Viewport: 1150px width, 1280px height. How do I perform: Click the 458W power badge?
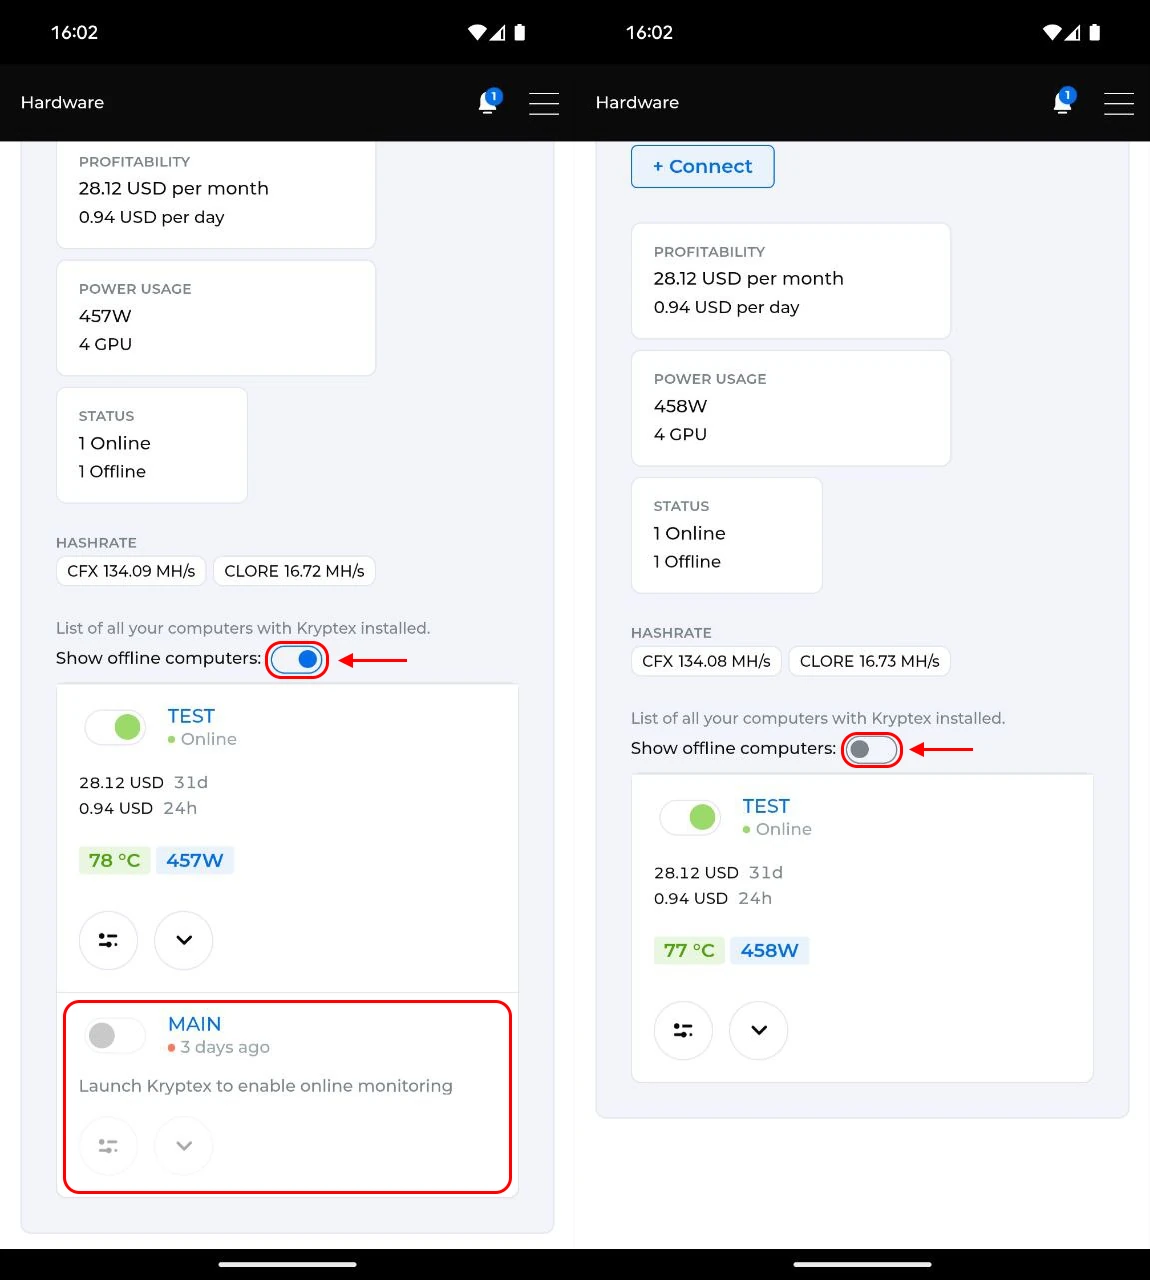pyautogui.click(x=769, y=950)
